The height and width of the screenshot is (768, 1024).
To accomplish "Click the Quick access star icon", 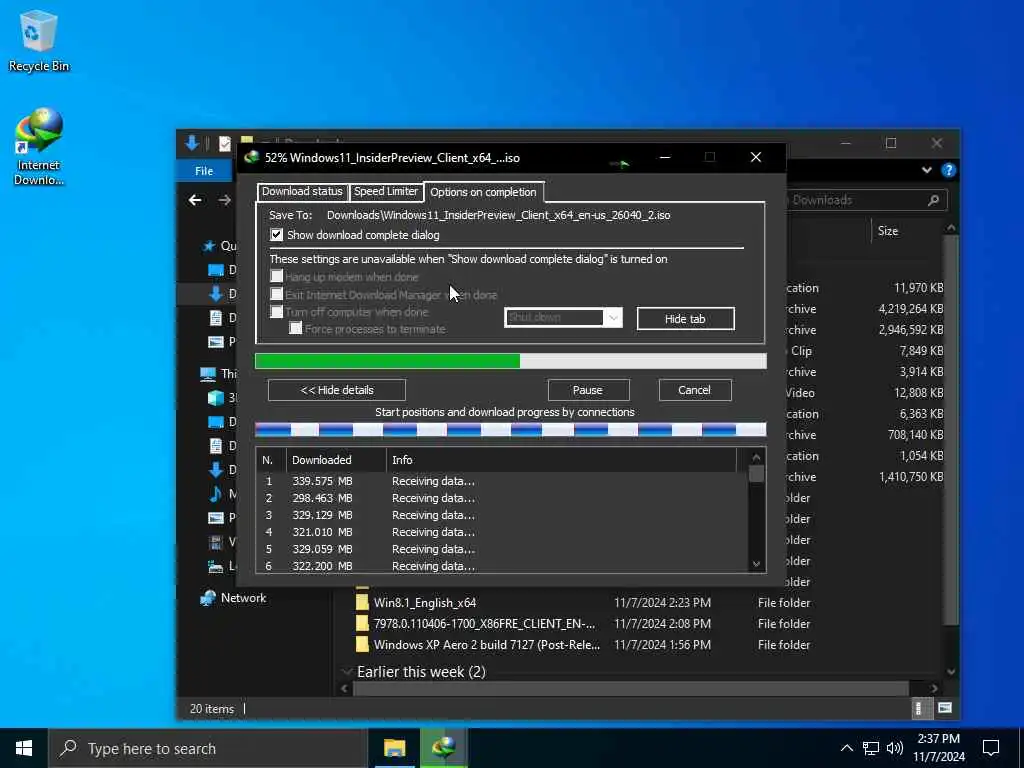I will pos(209,246).
